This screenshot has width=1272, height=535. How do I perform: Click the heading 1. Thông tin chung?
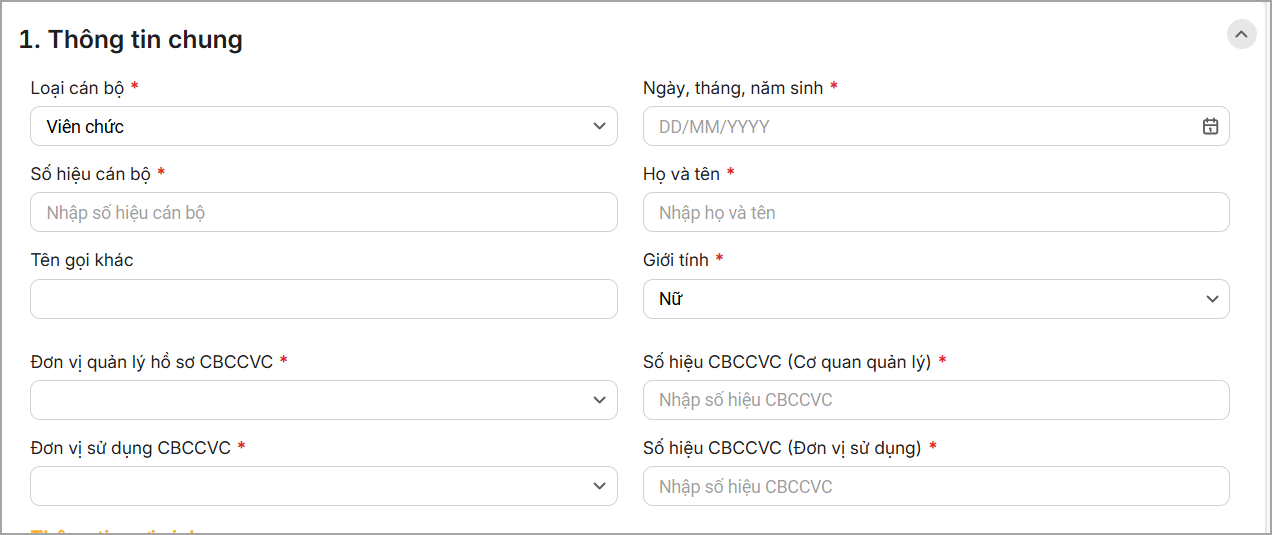click(131, 40)
